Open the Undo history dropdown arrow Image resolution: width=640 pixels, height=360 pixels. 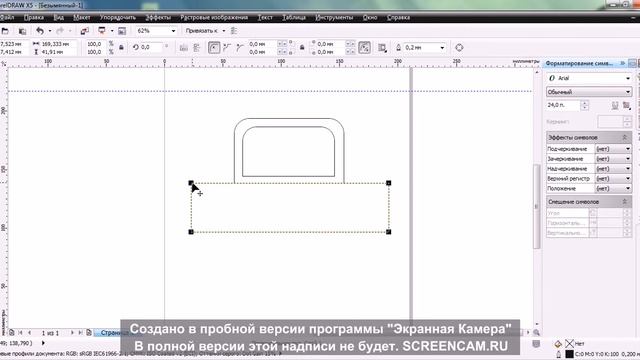pos(50,31)
